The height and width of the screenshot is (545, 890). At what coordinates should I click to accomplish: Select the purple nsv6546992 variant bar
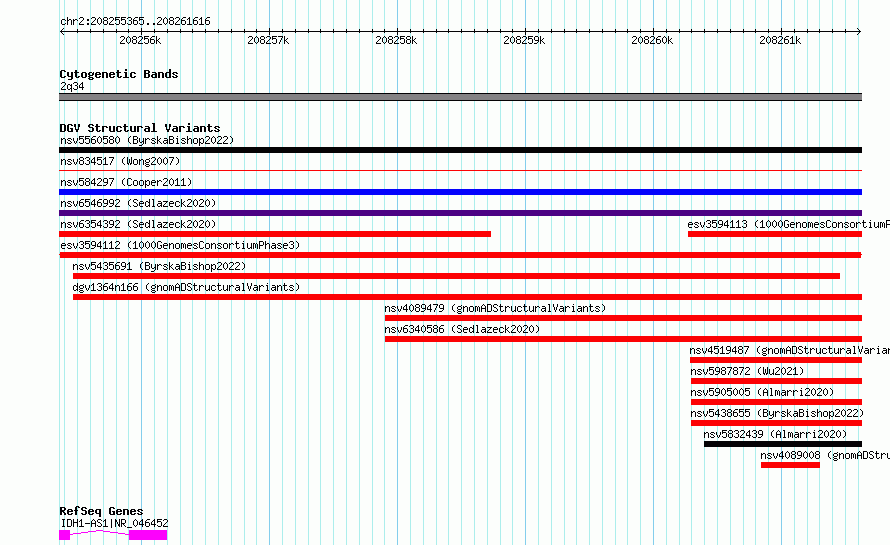460,213
